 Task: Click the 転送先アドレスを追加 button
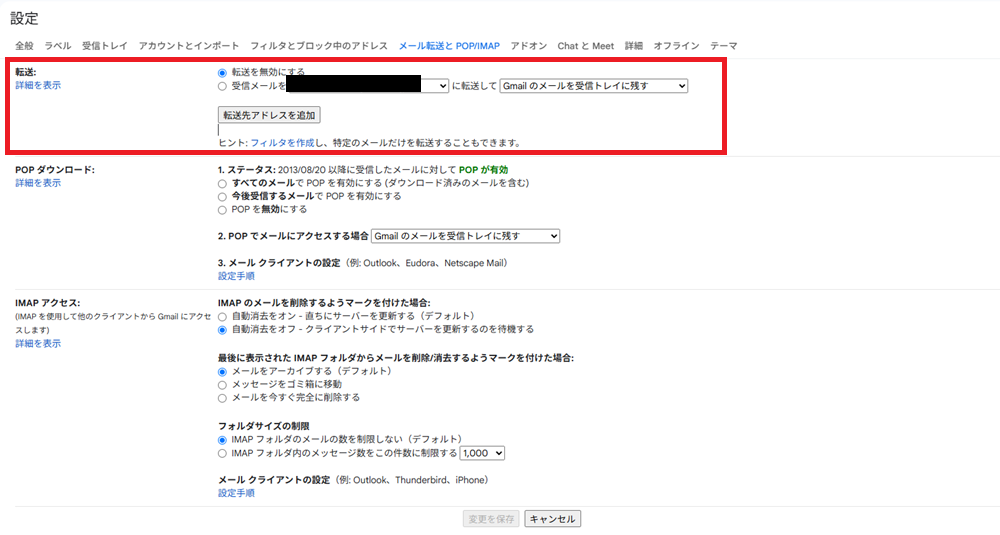tap(269, 116)
